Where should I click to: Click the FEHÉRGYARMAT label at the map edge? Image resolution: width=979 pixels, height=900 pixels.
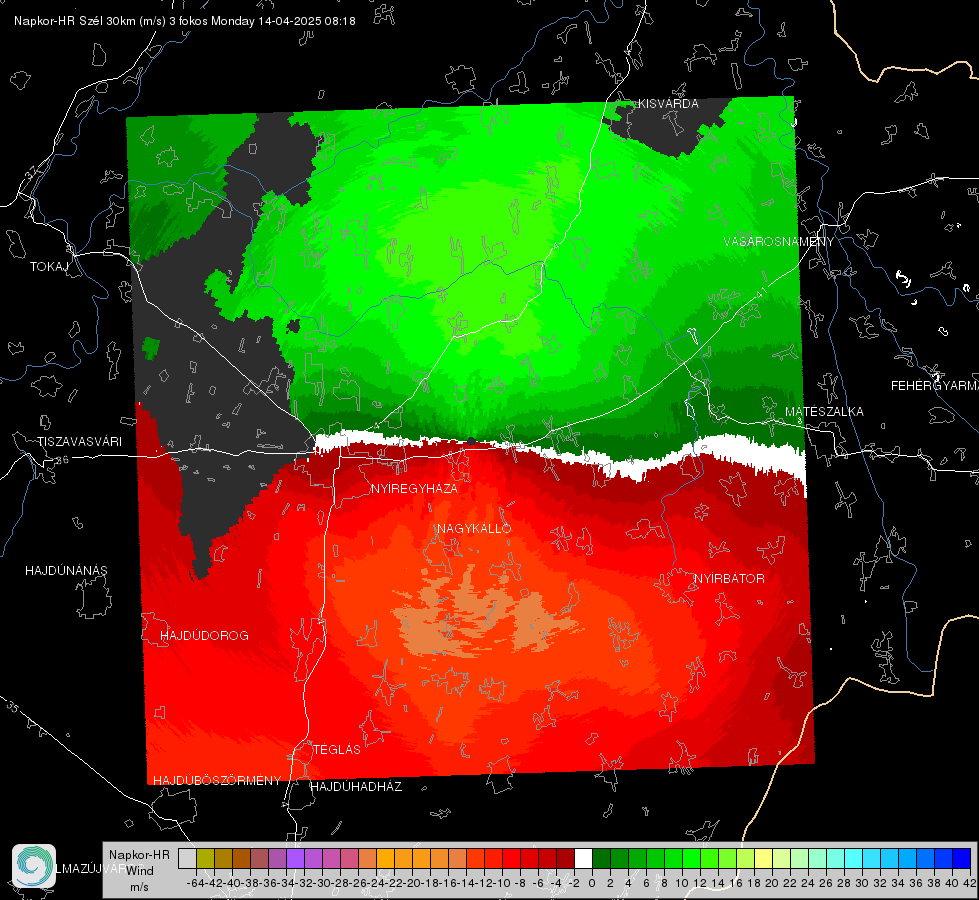[x=935, y=386]
